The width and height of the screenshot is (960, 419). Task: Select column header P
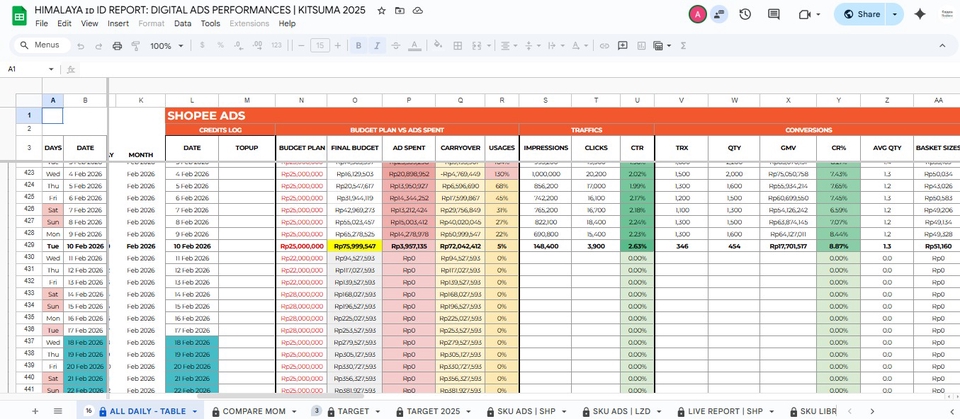(408, 100)
